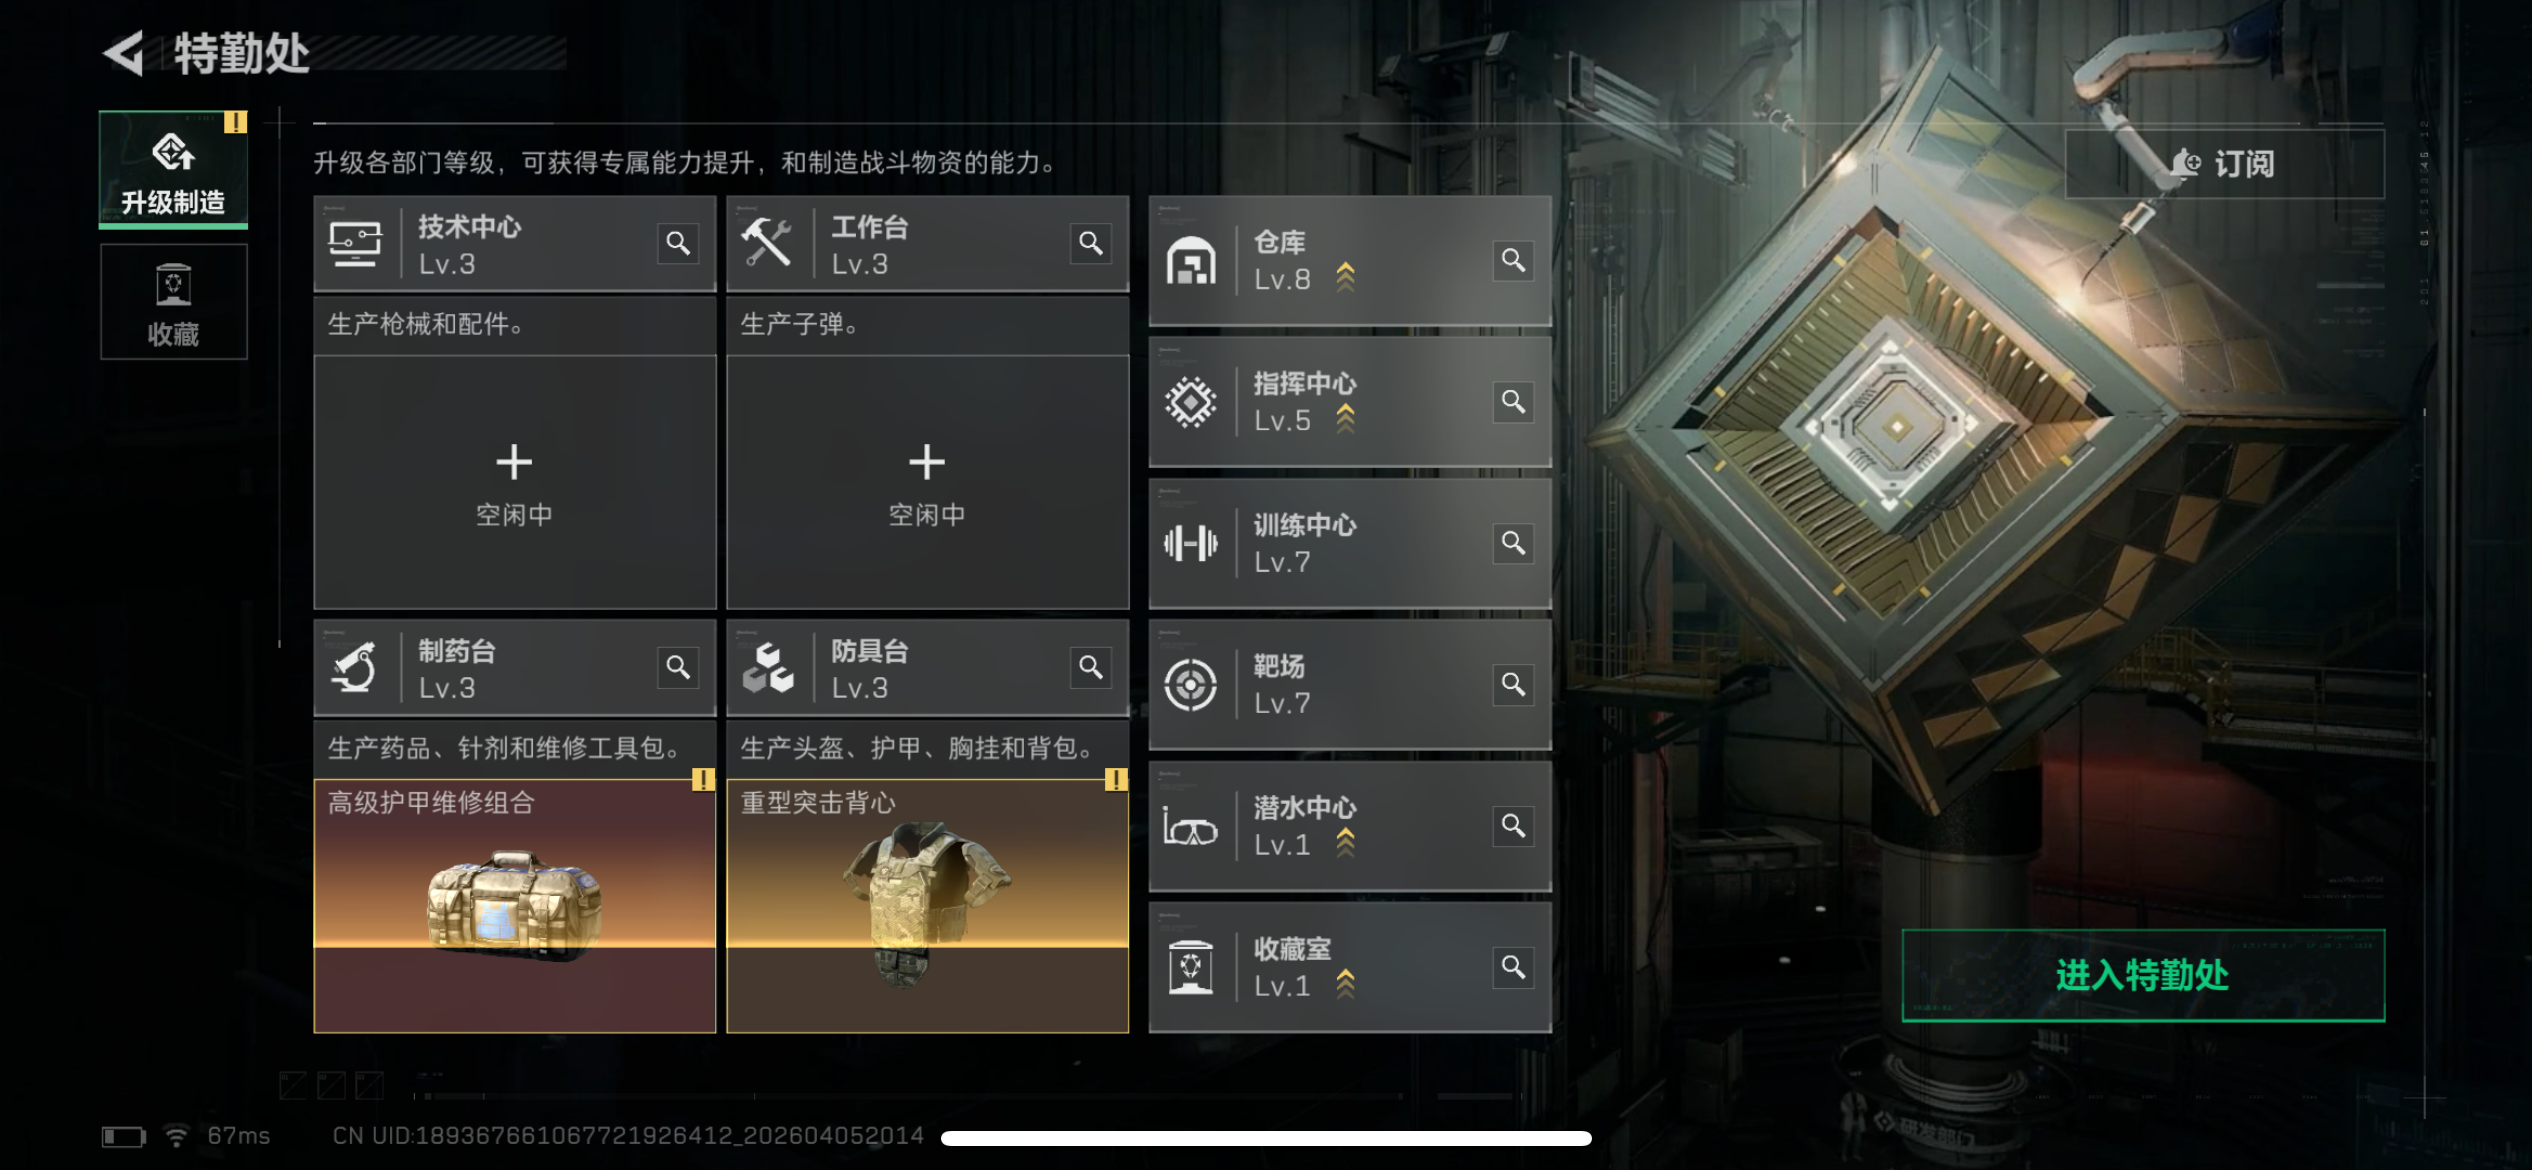This screenshot has width=2532, height=1170.
Task: View 仓库 details via magnifier icon
Action: pyautogui.click(x=1513, y=260)
